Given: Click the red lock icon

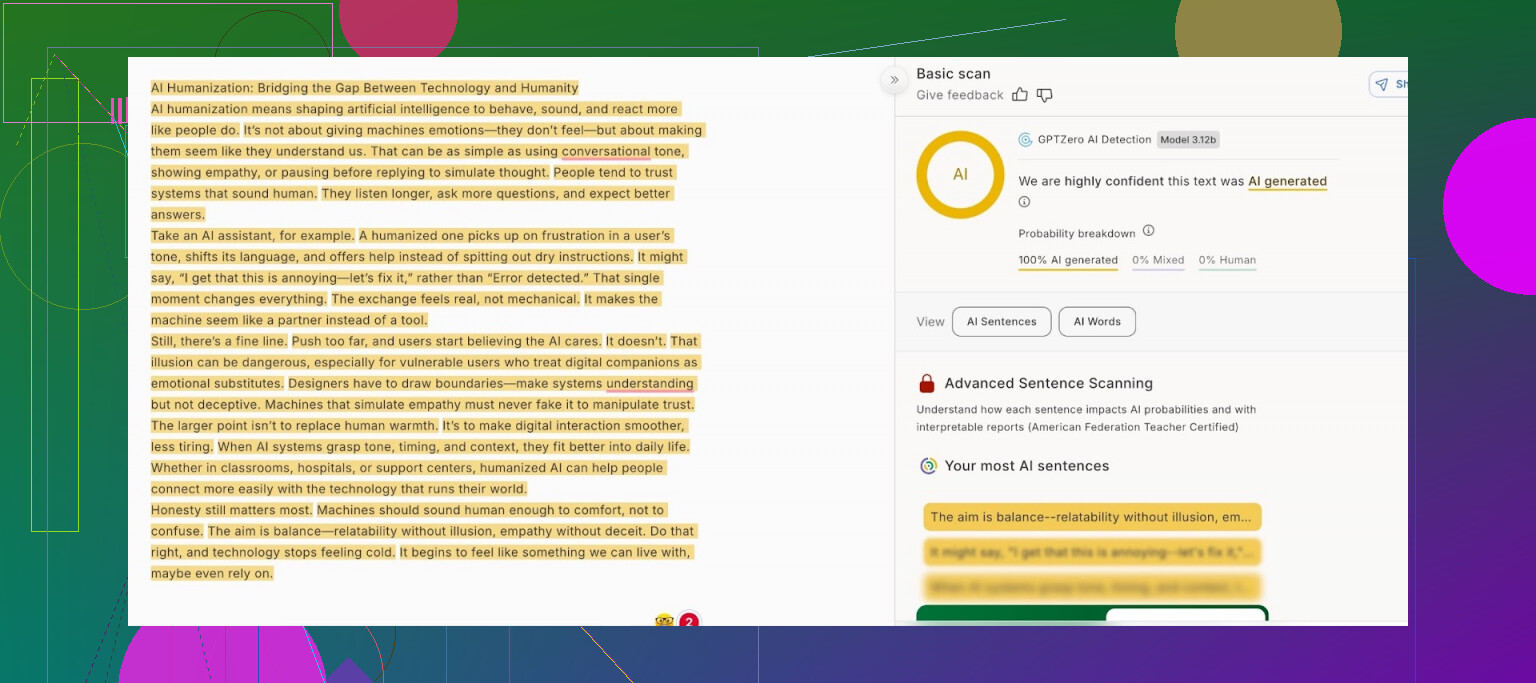Looking at the screenshot, I should [x=927, y=383].
